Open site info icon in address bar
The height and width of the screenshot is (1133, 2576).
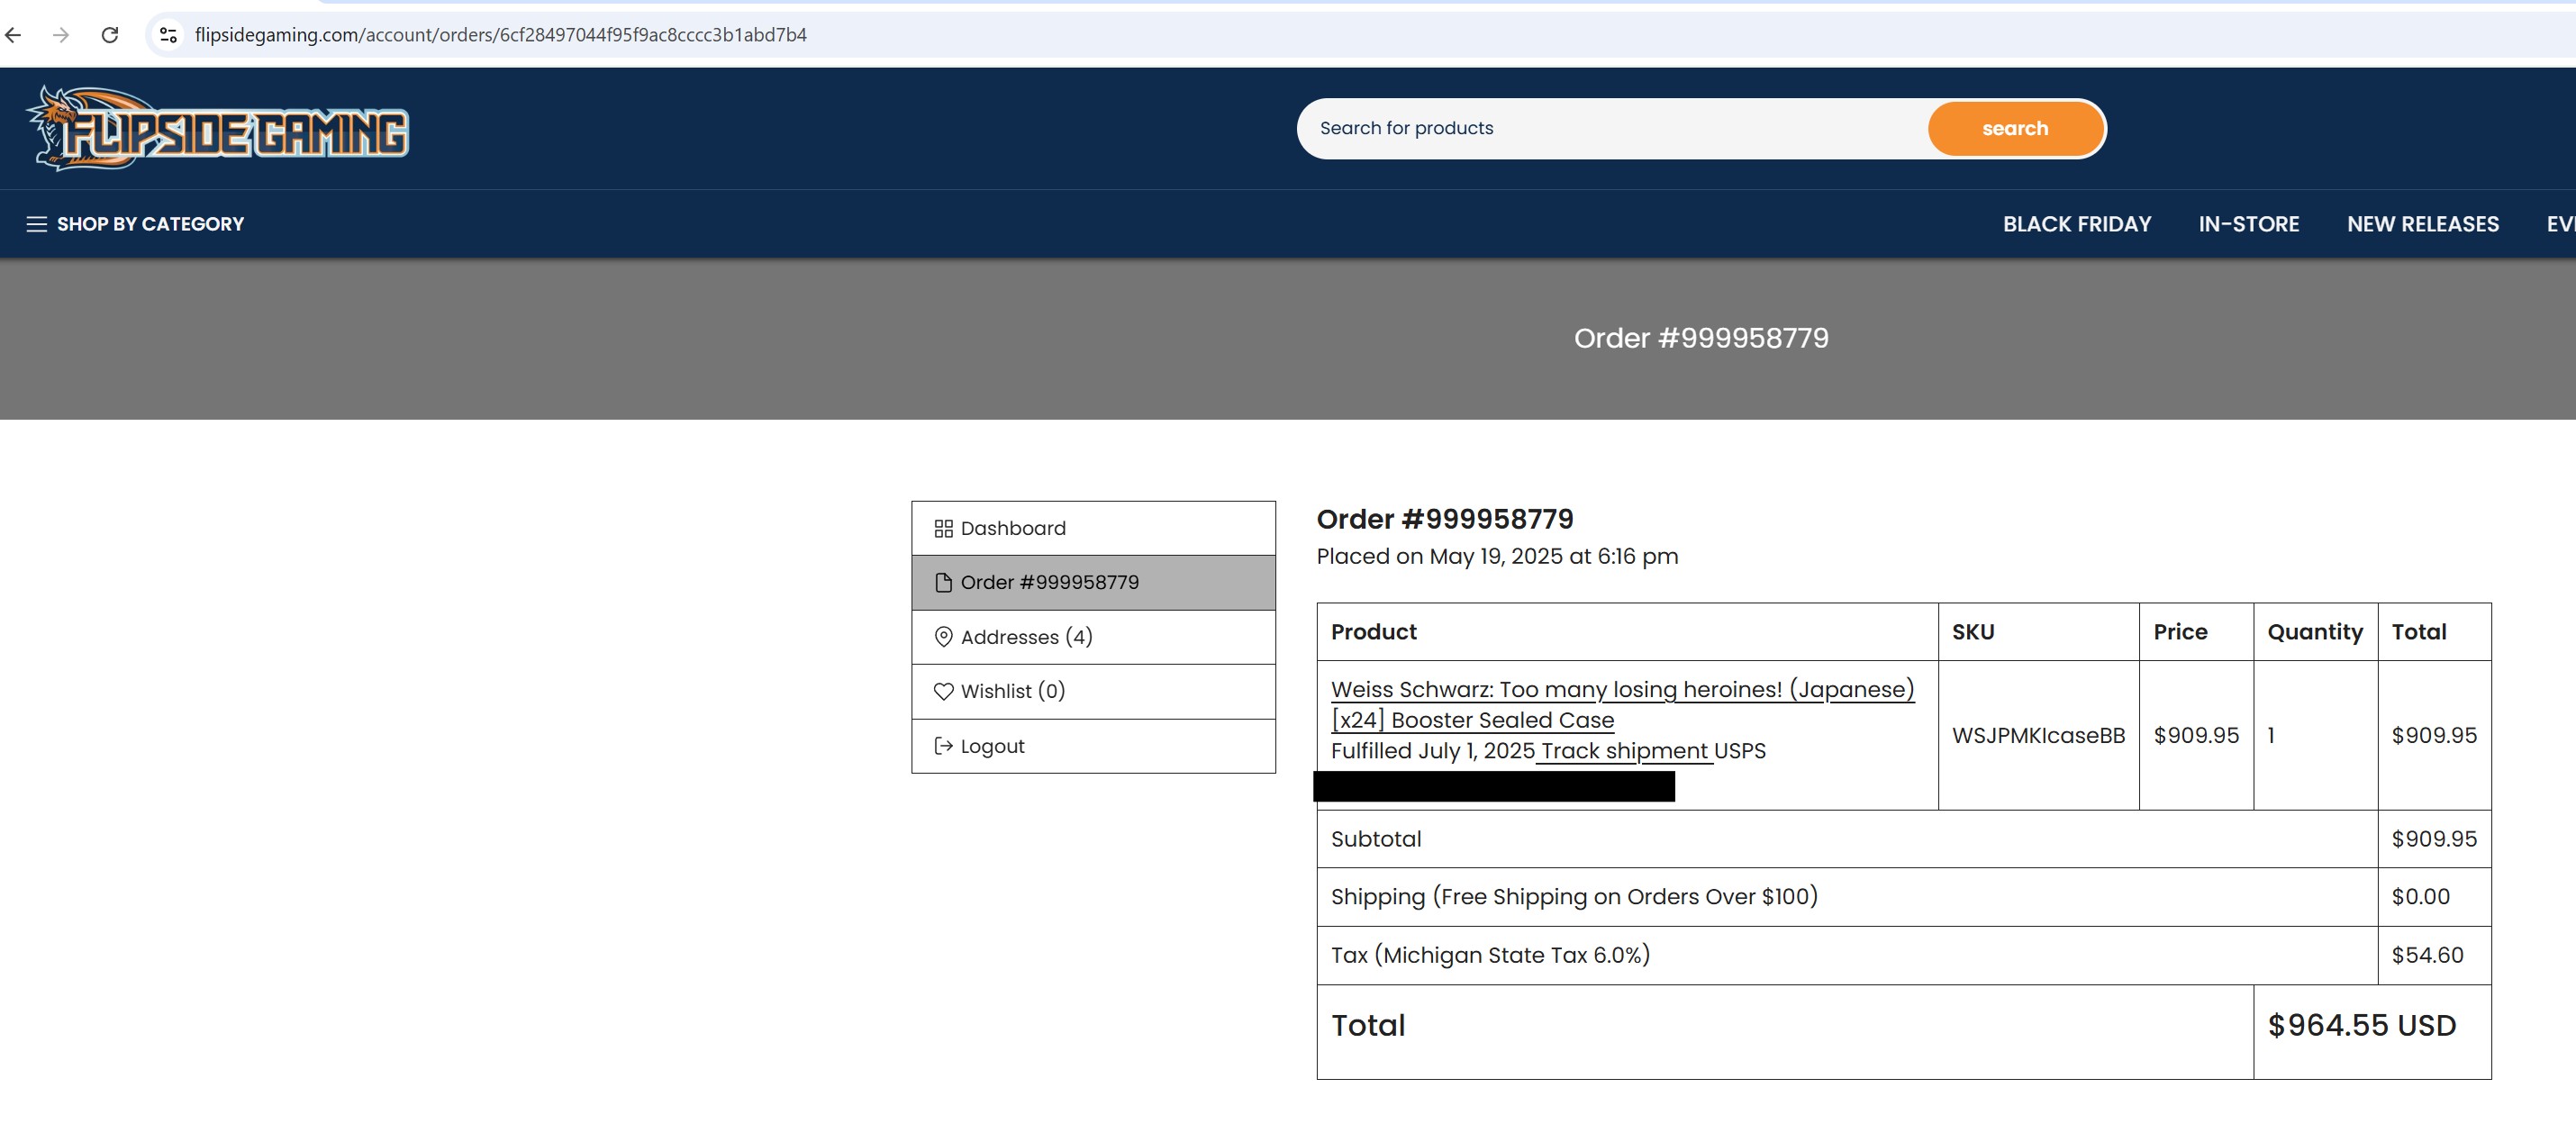168,35
